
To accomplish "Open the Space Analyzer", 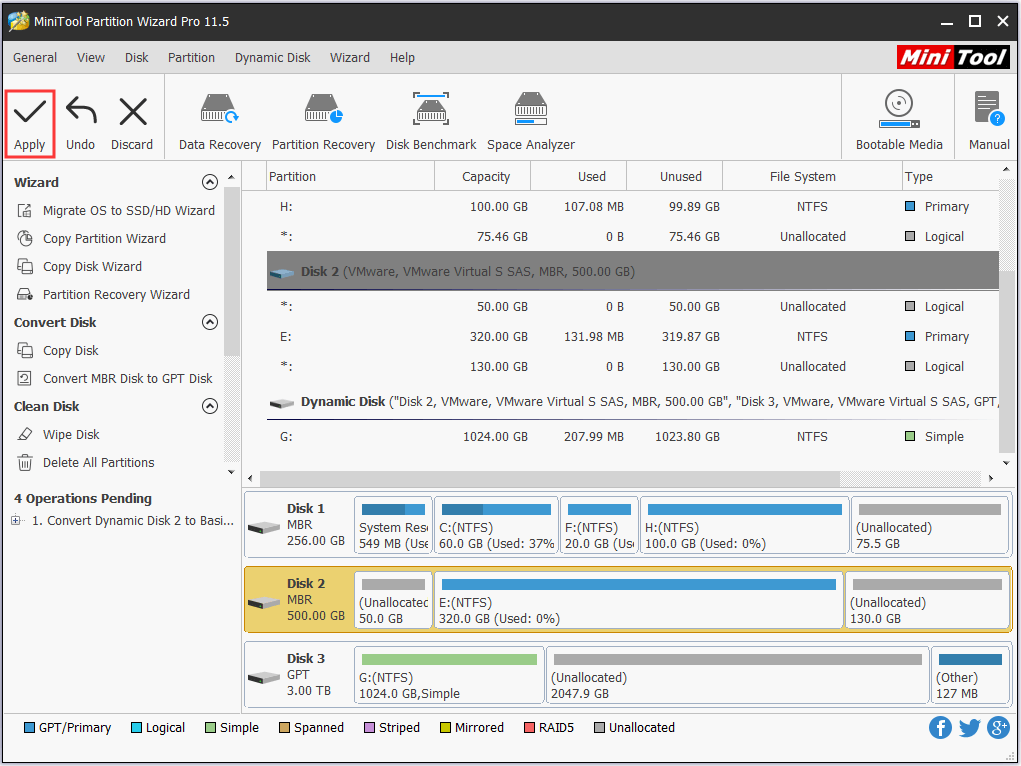I will [531, 122].
